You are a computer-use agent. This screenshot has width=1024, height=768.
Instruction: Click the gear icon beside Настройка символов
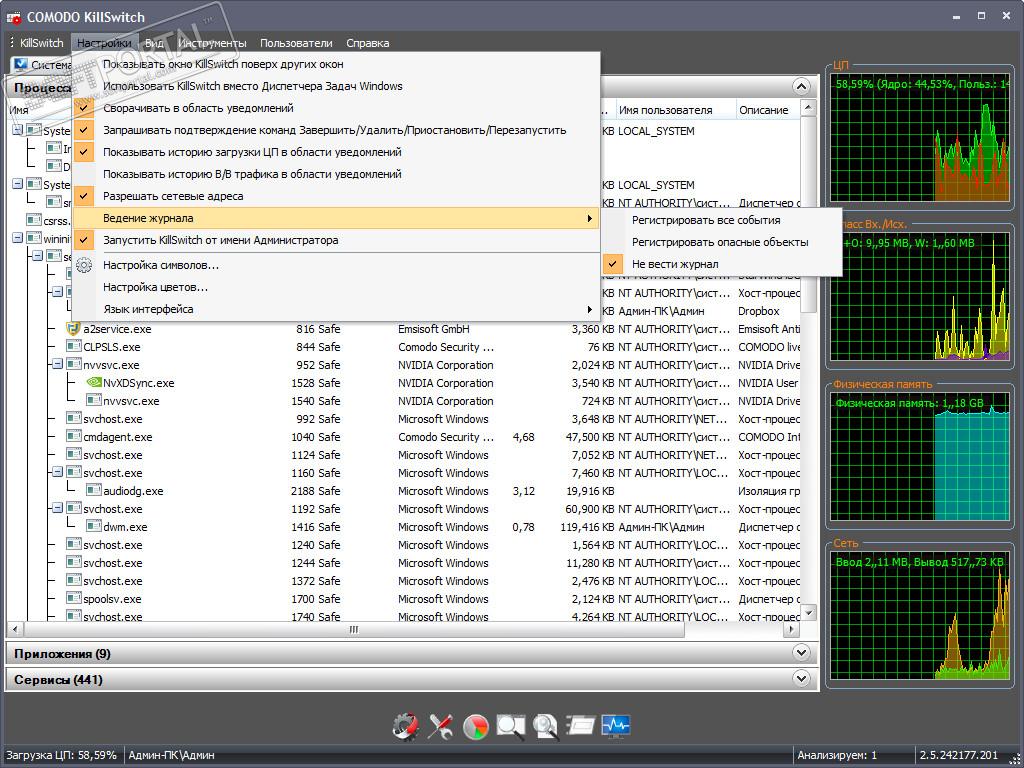(84, 265)
